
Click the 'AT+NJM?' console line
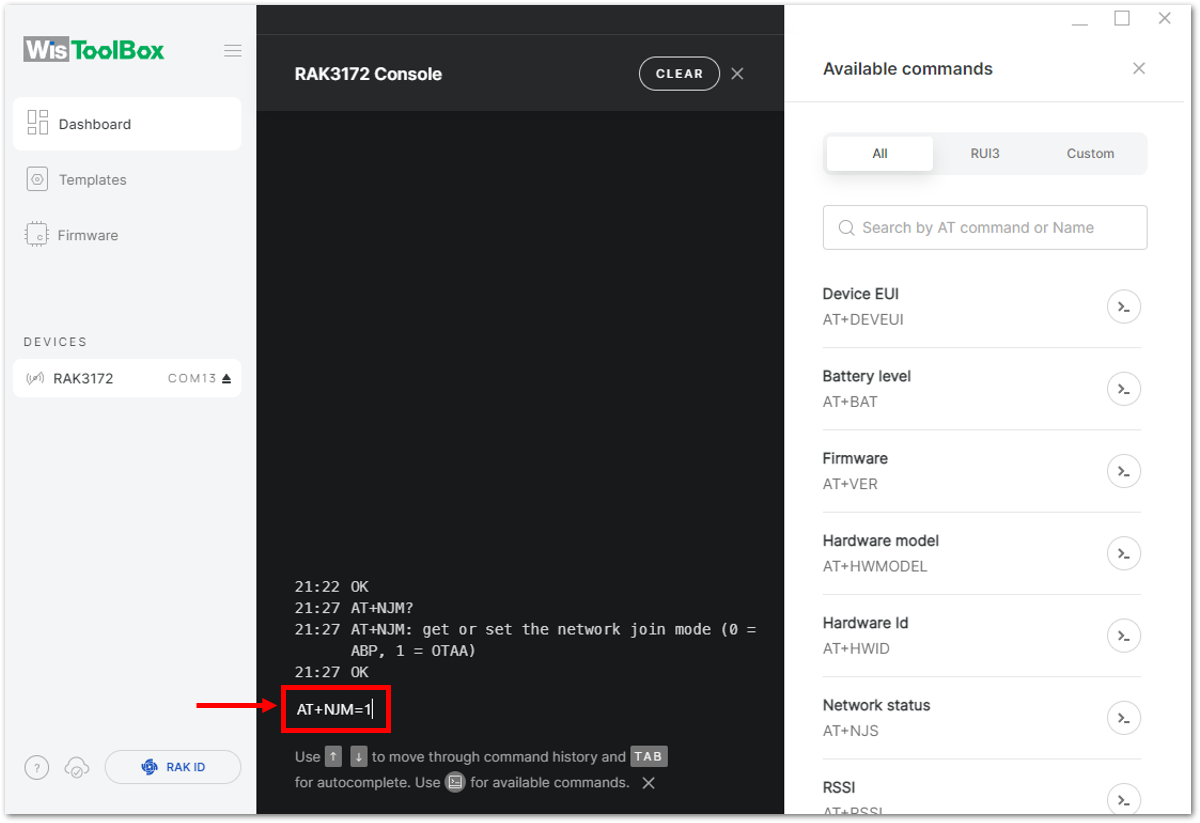(x=382, y=607)
